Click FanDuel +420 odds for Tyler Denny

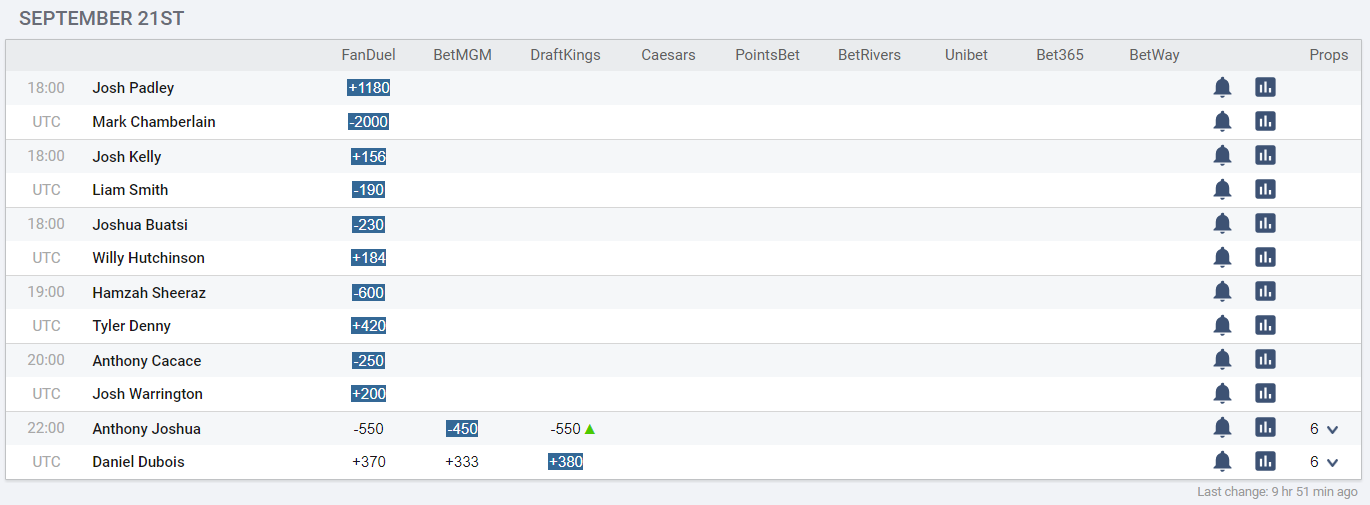(369, 326)
